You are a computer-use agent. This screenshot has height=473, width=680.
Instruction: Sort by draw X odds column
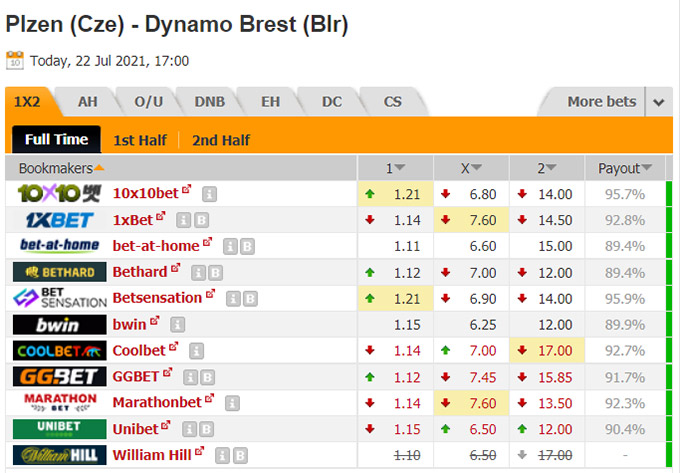pos(471,168)
